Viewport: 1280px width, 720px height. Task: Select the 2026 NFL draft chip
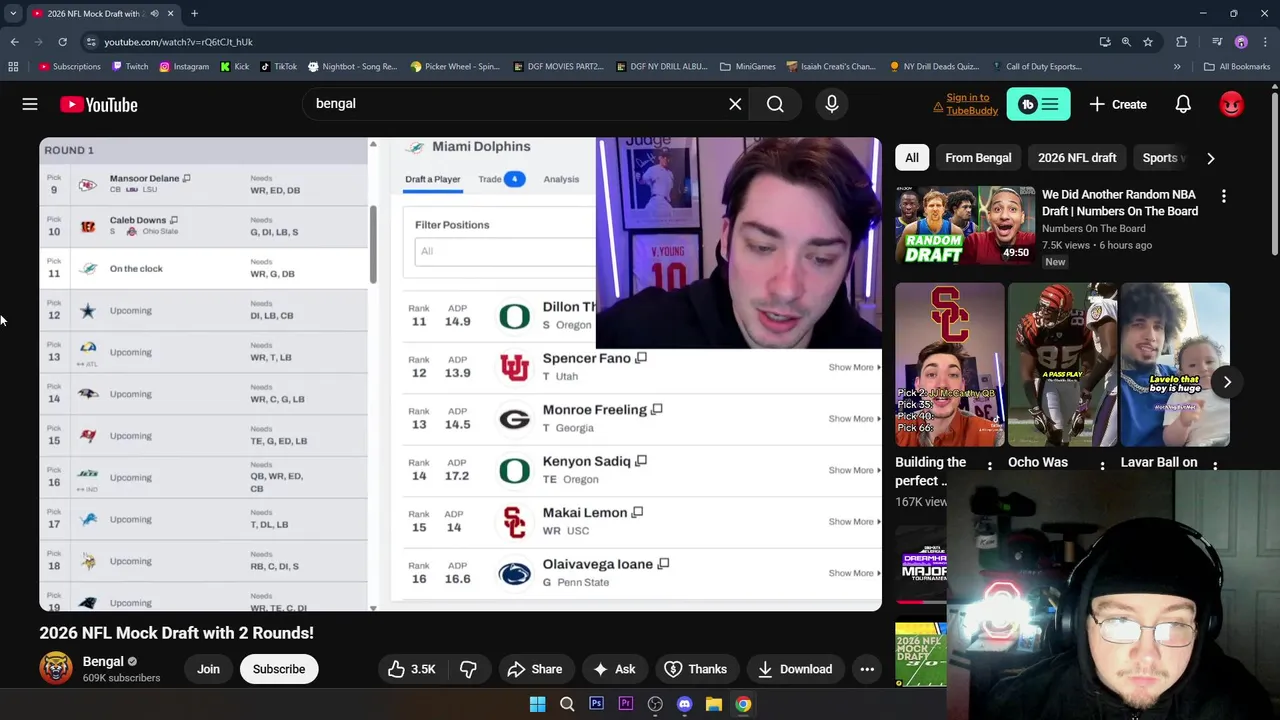tap(1077, 158)
